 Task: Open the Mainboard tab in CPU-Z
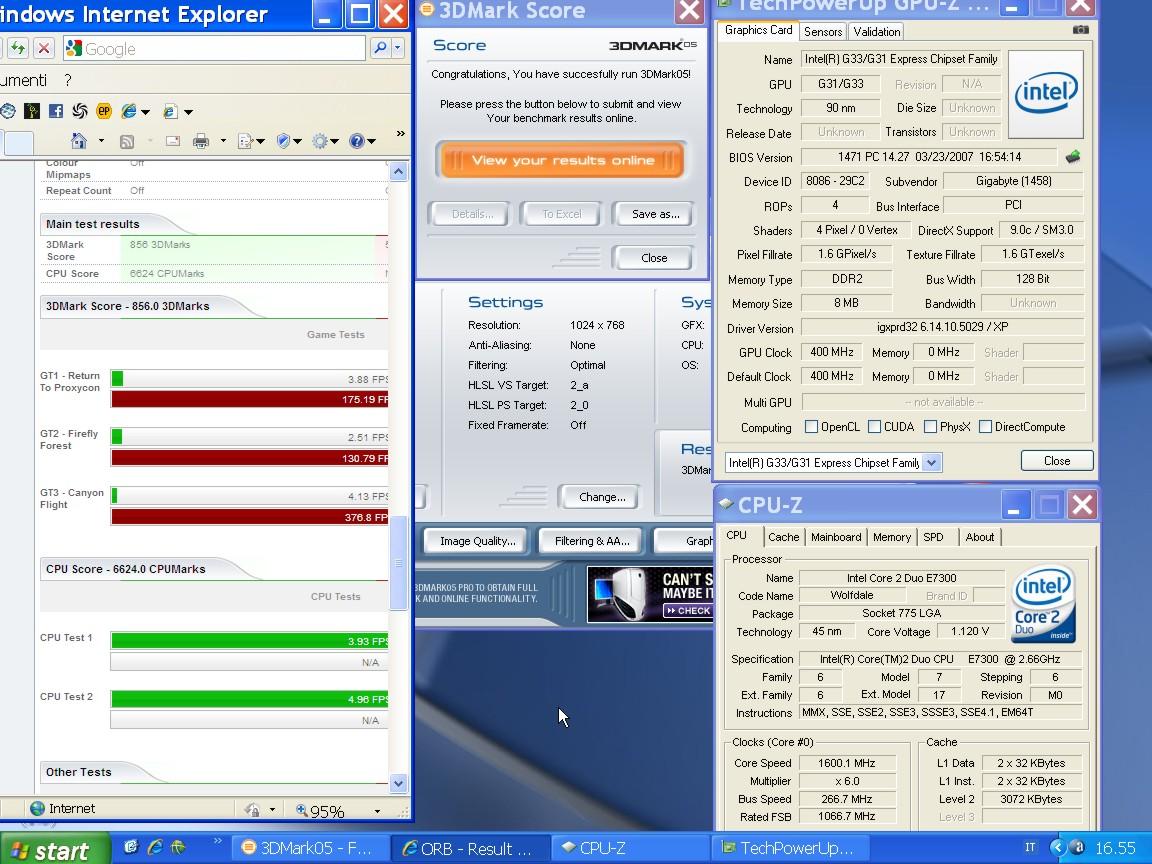point(836,537)
